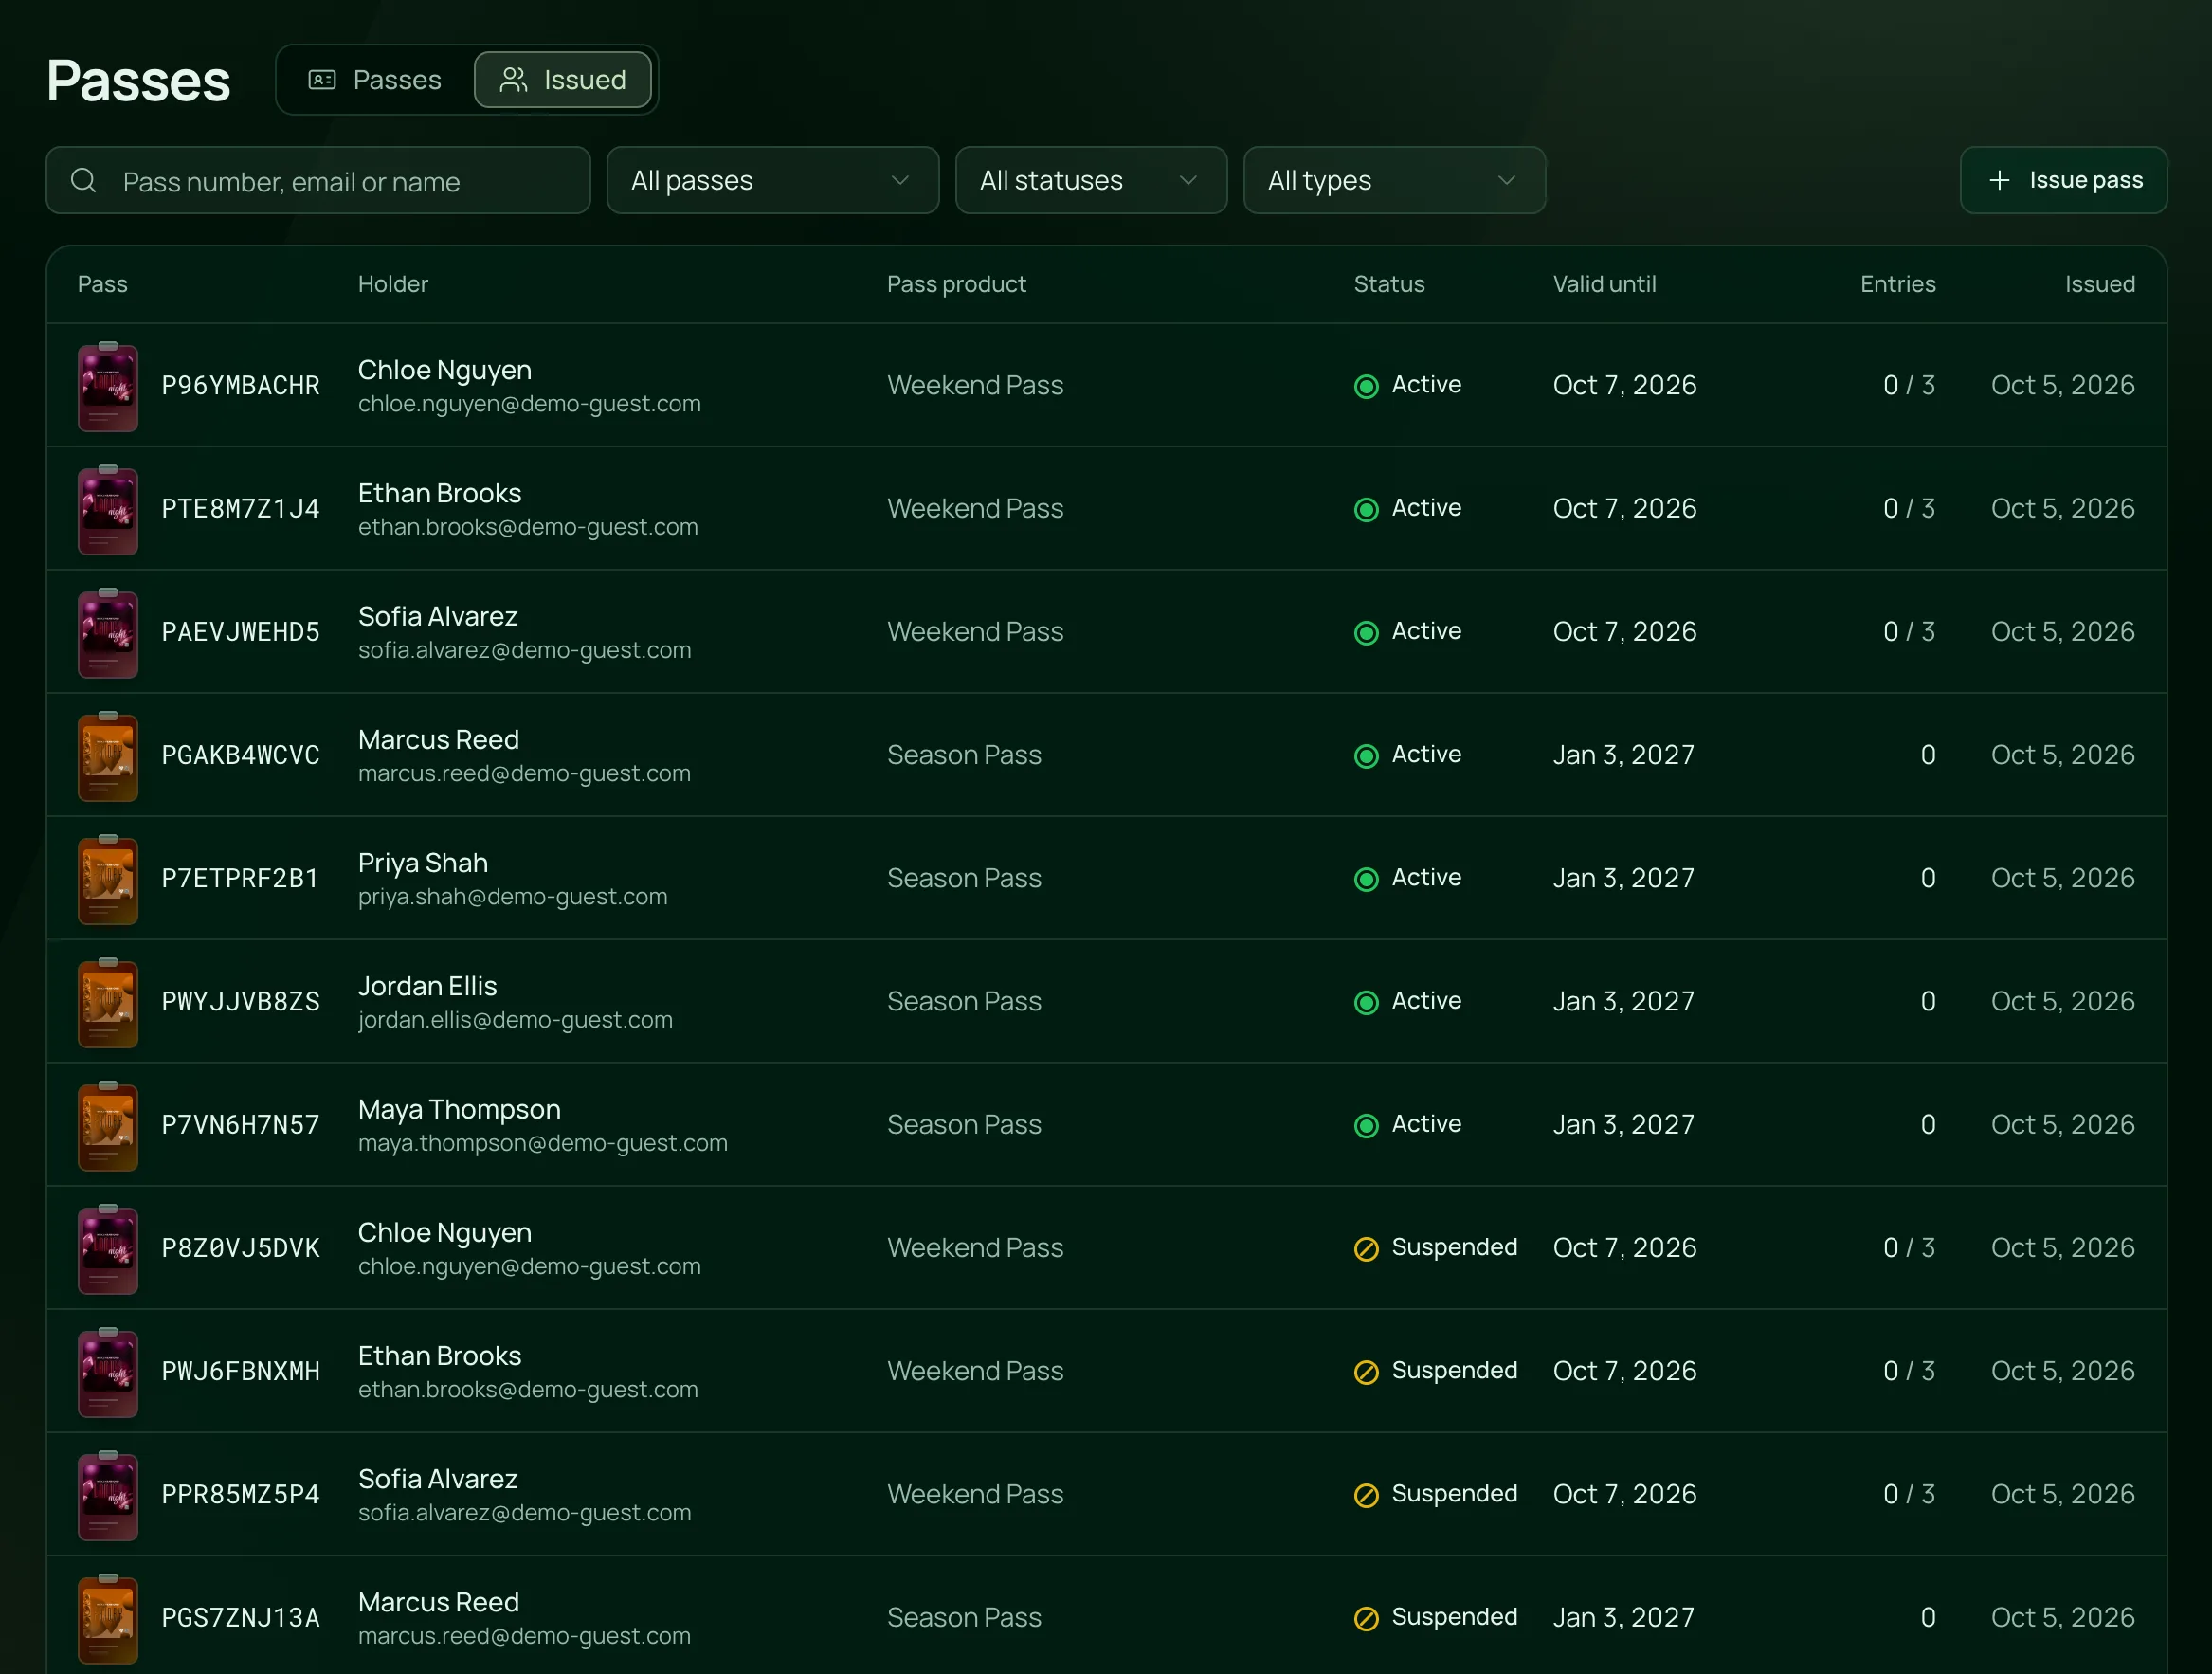Image resolution: width=2212 pixels, height=1674 pixels.
Task: Open pass thumbnail for P96YMBACHR
Action: 108,386
